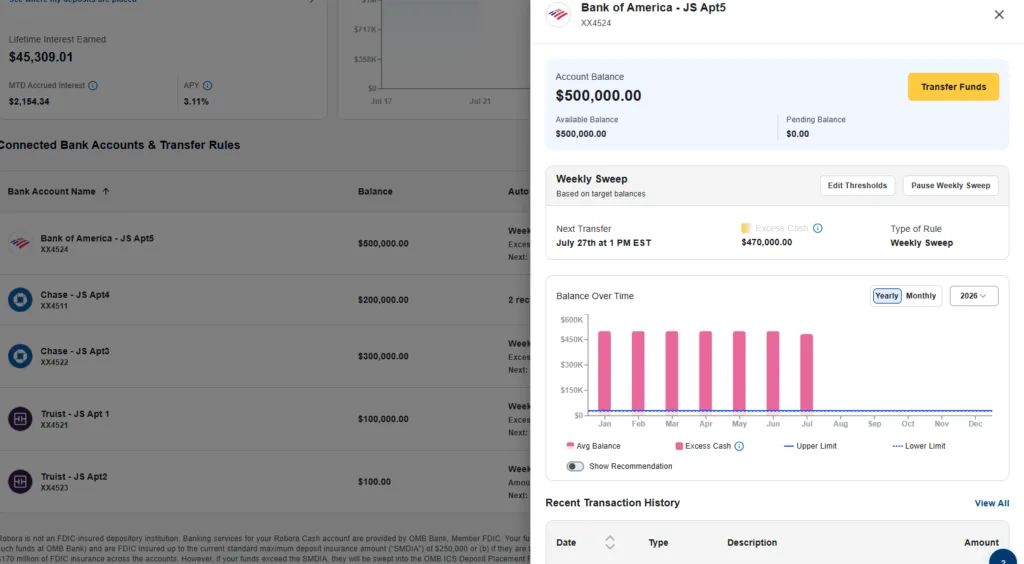
Task: Open the APY info icon
Action: [208, 86]
